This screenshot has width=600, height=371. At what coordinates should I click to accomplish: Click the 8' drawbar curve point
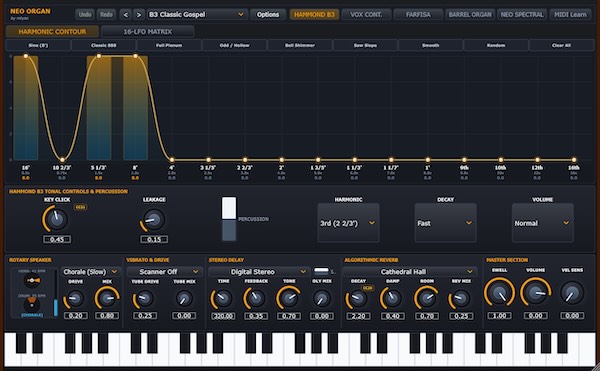(x=135, y=56)
